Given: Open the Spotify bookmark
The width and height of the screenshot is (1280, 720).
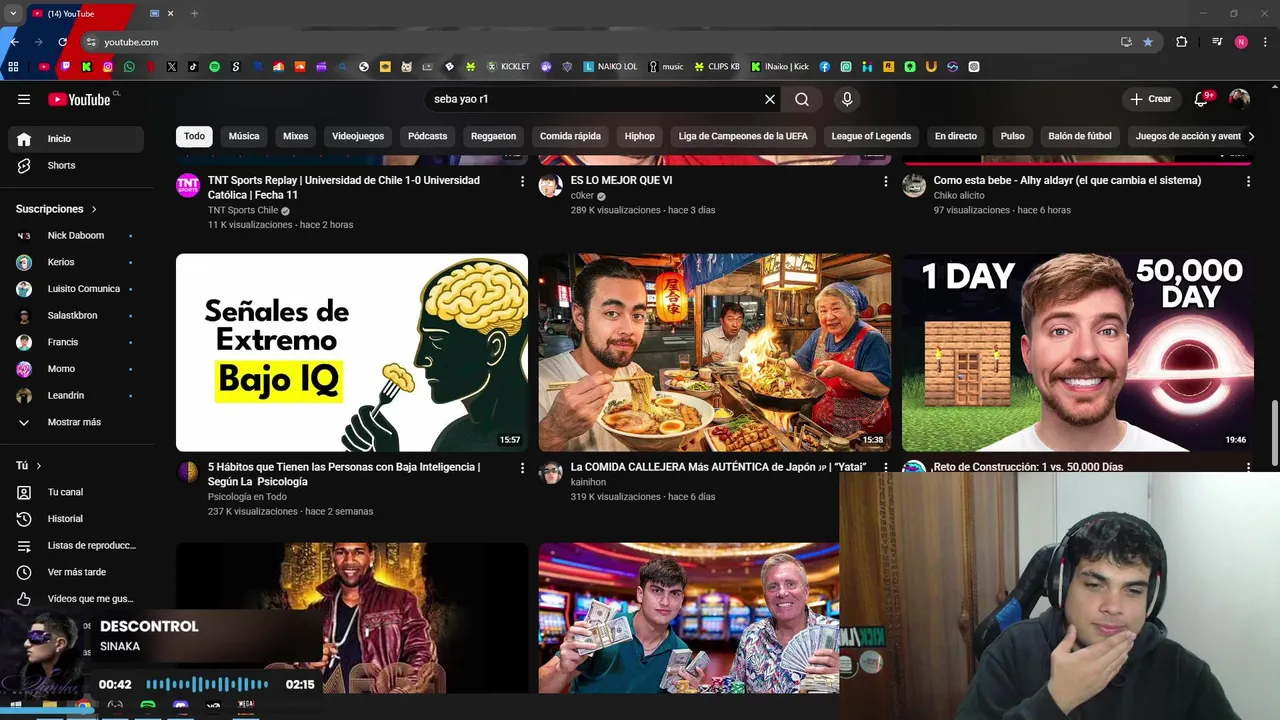Looking at the screenshot, I should click(214, 67).
